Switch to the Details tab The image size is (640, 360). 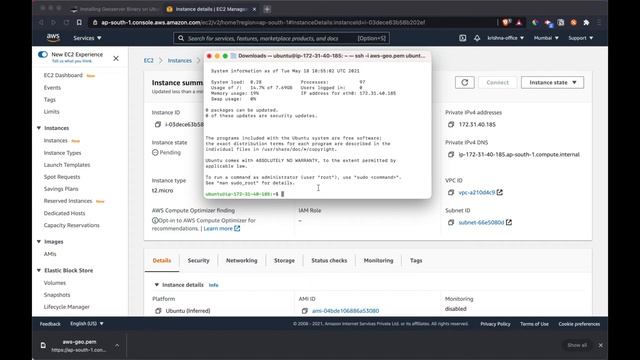[162, 260]
